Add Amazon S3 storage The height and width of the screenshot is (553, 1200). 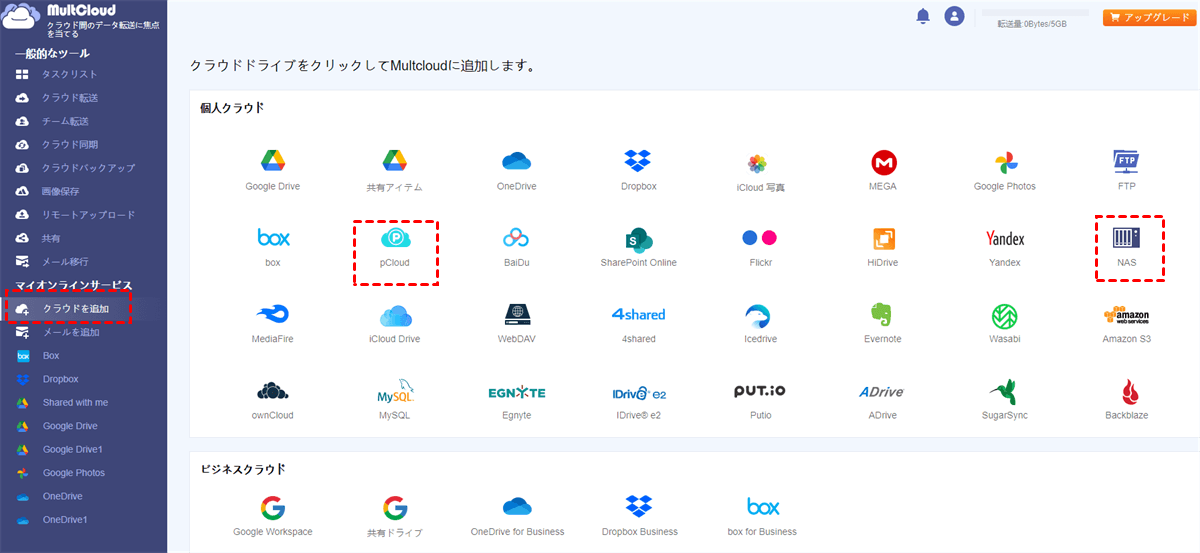click(x=1127, y=324)
